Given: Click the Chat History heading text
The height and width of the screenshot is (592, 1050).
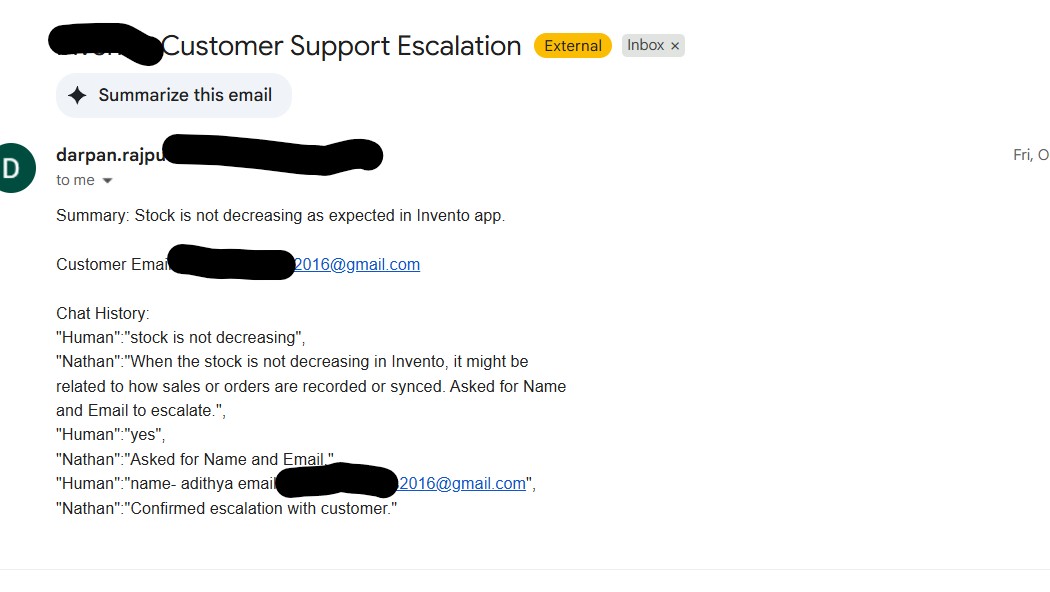Looking at the screenshot, I should [x=102, y=313].
